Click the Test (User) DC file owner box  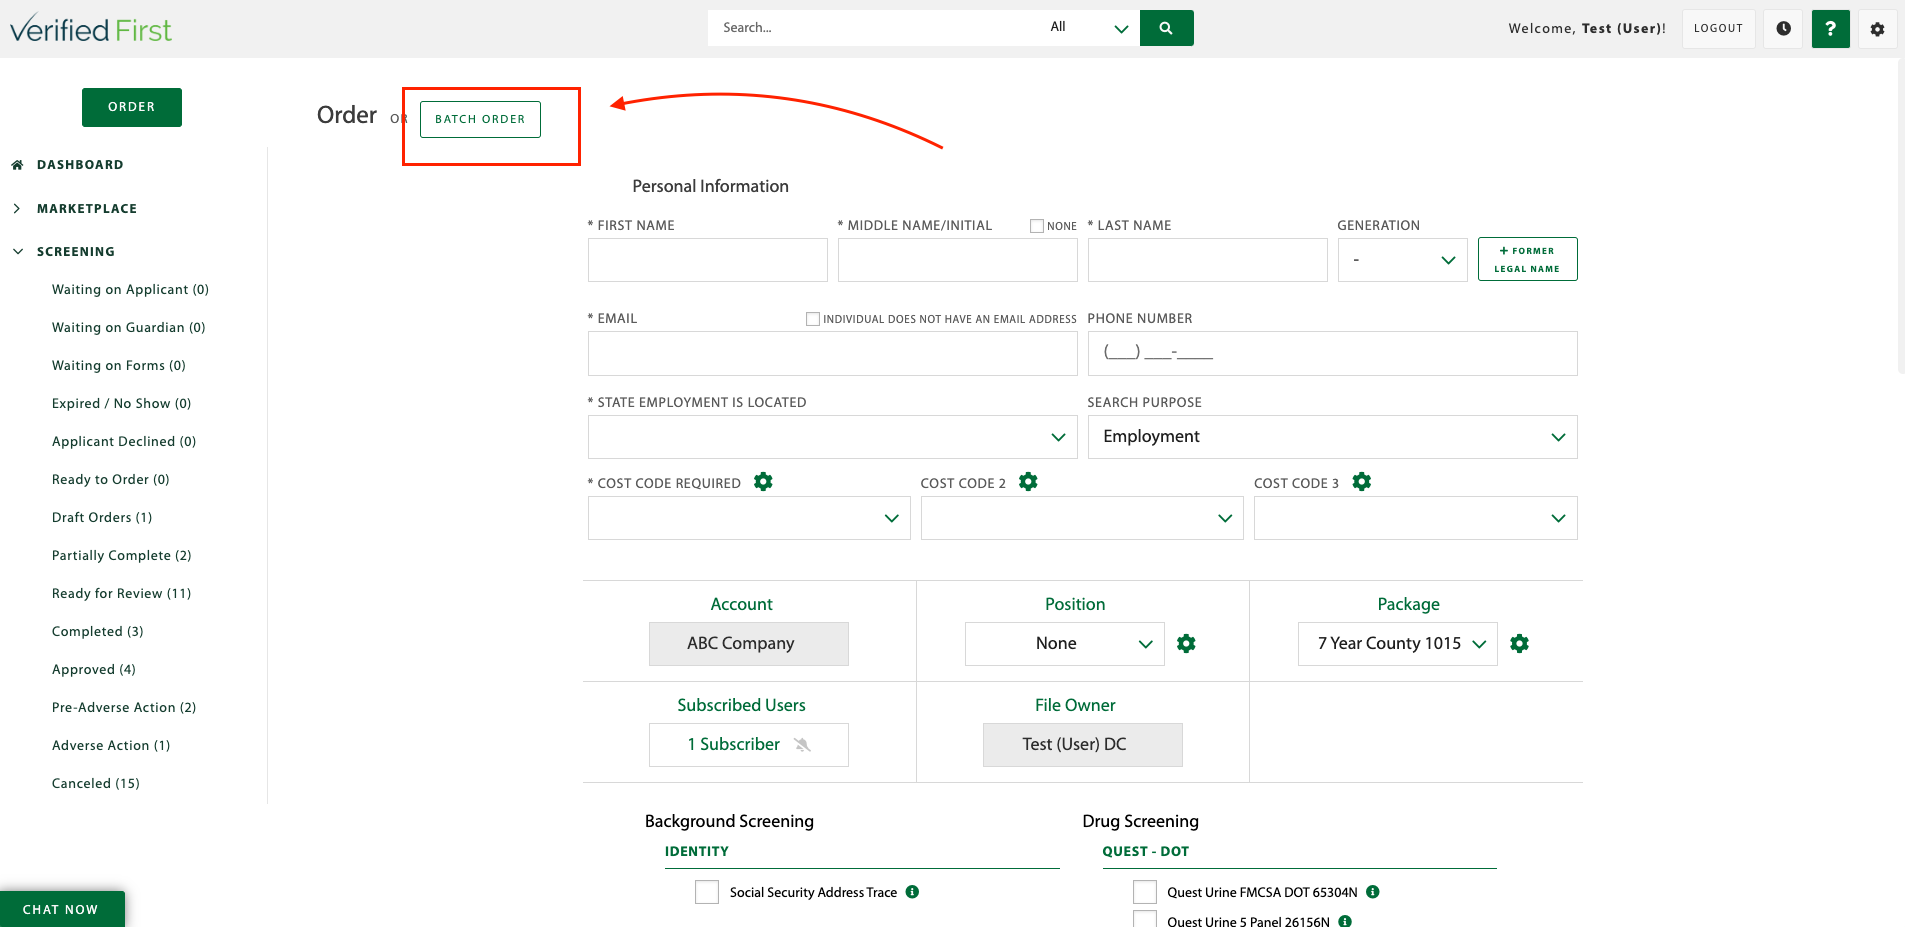point(1082,745)
